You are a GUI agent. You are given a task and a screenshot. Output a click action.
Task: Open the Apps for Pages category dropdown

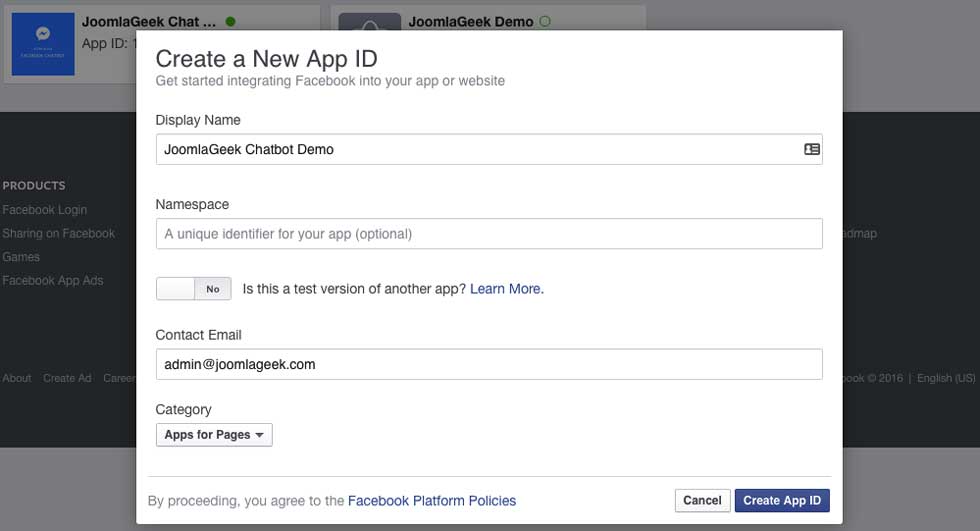[x=214, y=435]
